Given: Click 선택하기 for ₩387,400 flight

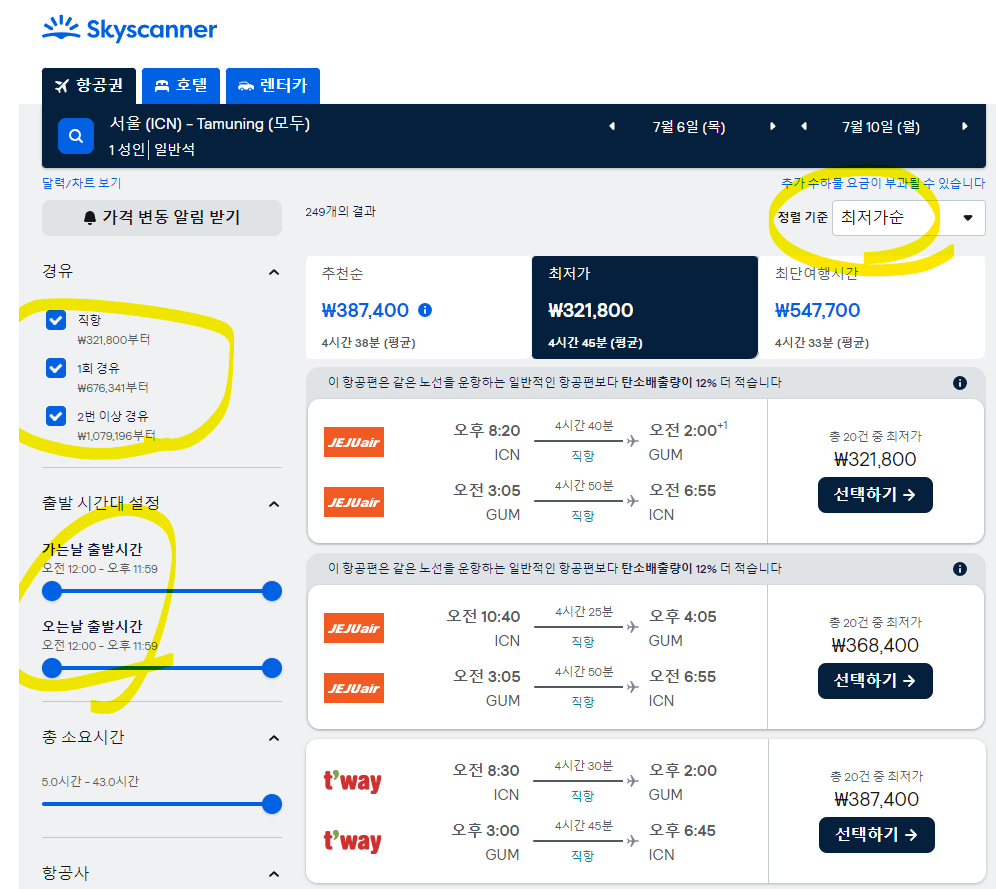Looking at the screenshot, I should (x=876, y=834).
